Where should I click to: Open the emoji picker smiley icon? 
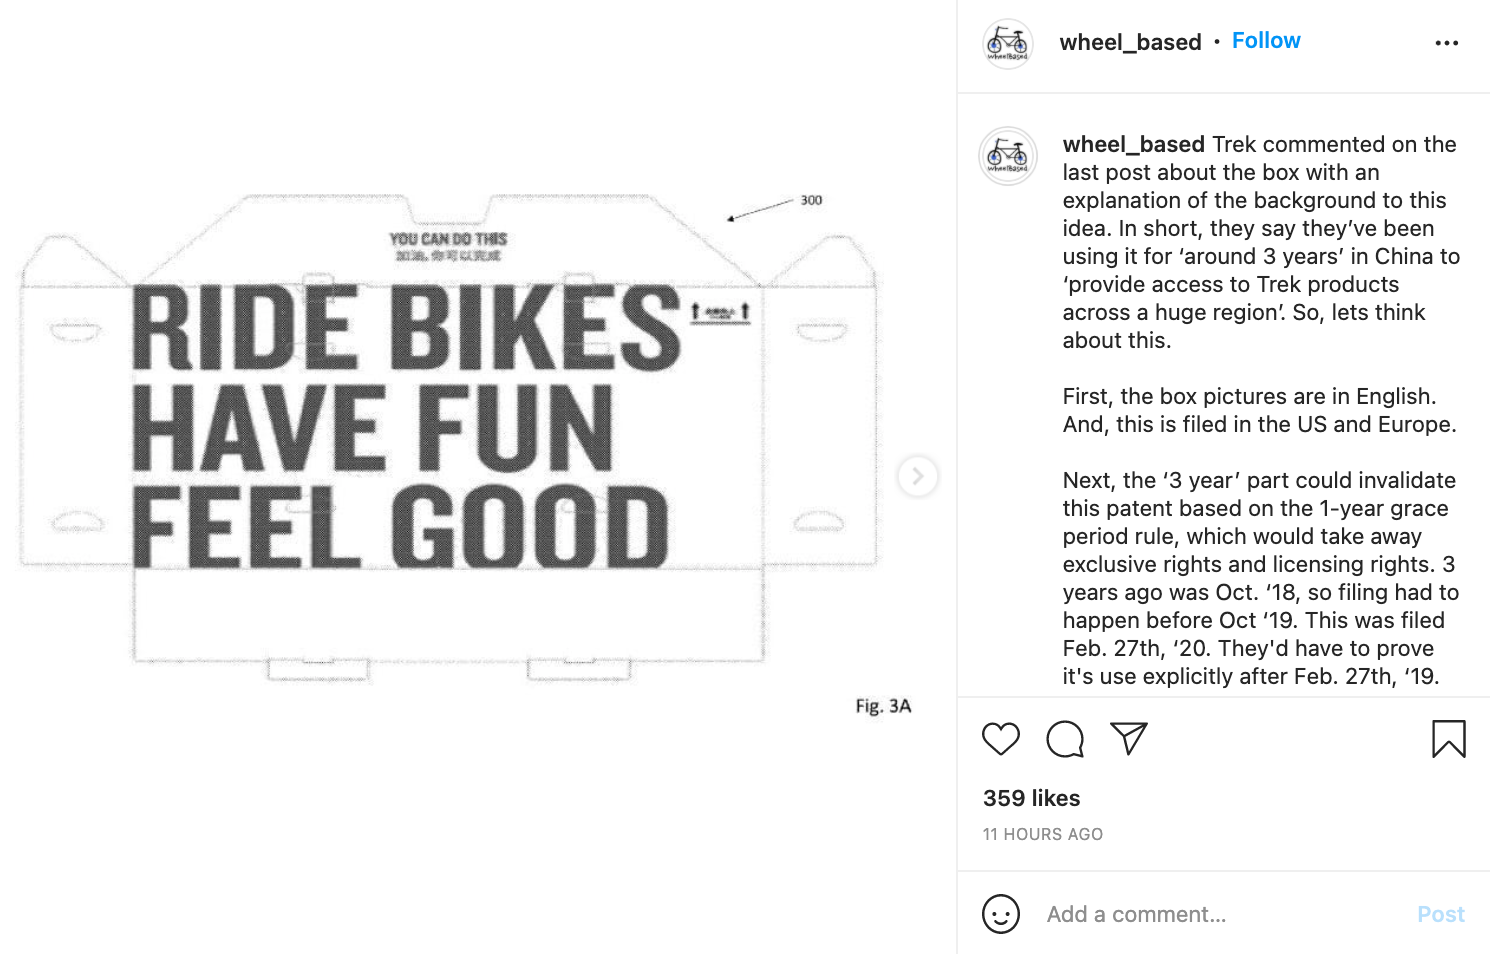[x=1001, y=914]
